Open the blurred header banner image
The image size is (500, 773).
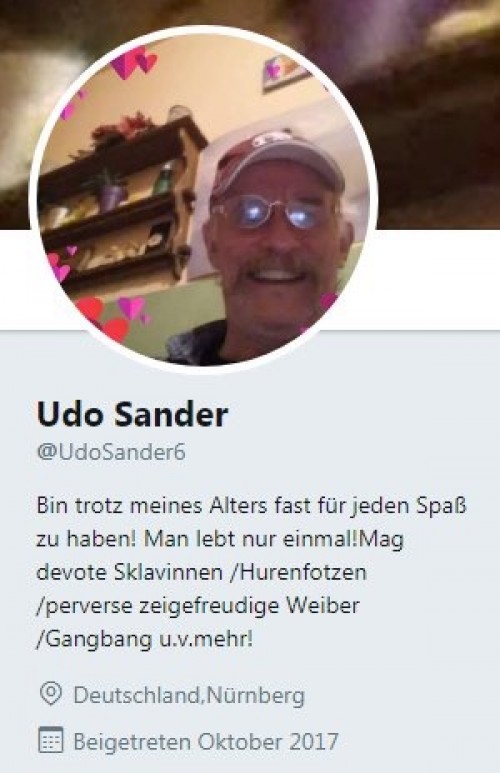[250, 114]
